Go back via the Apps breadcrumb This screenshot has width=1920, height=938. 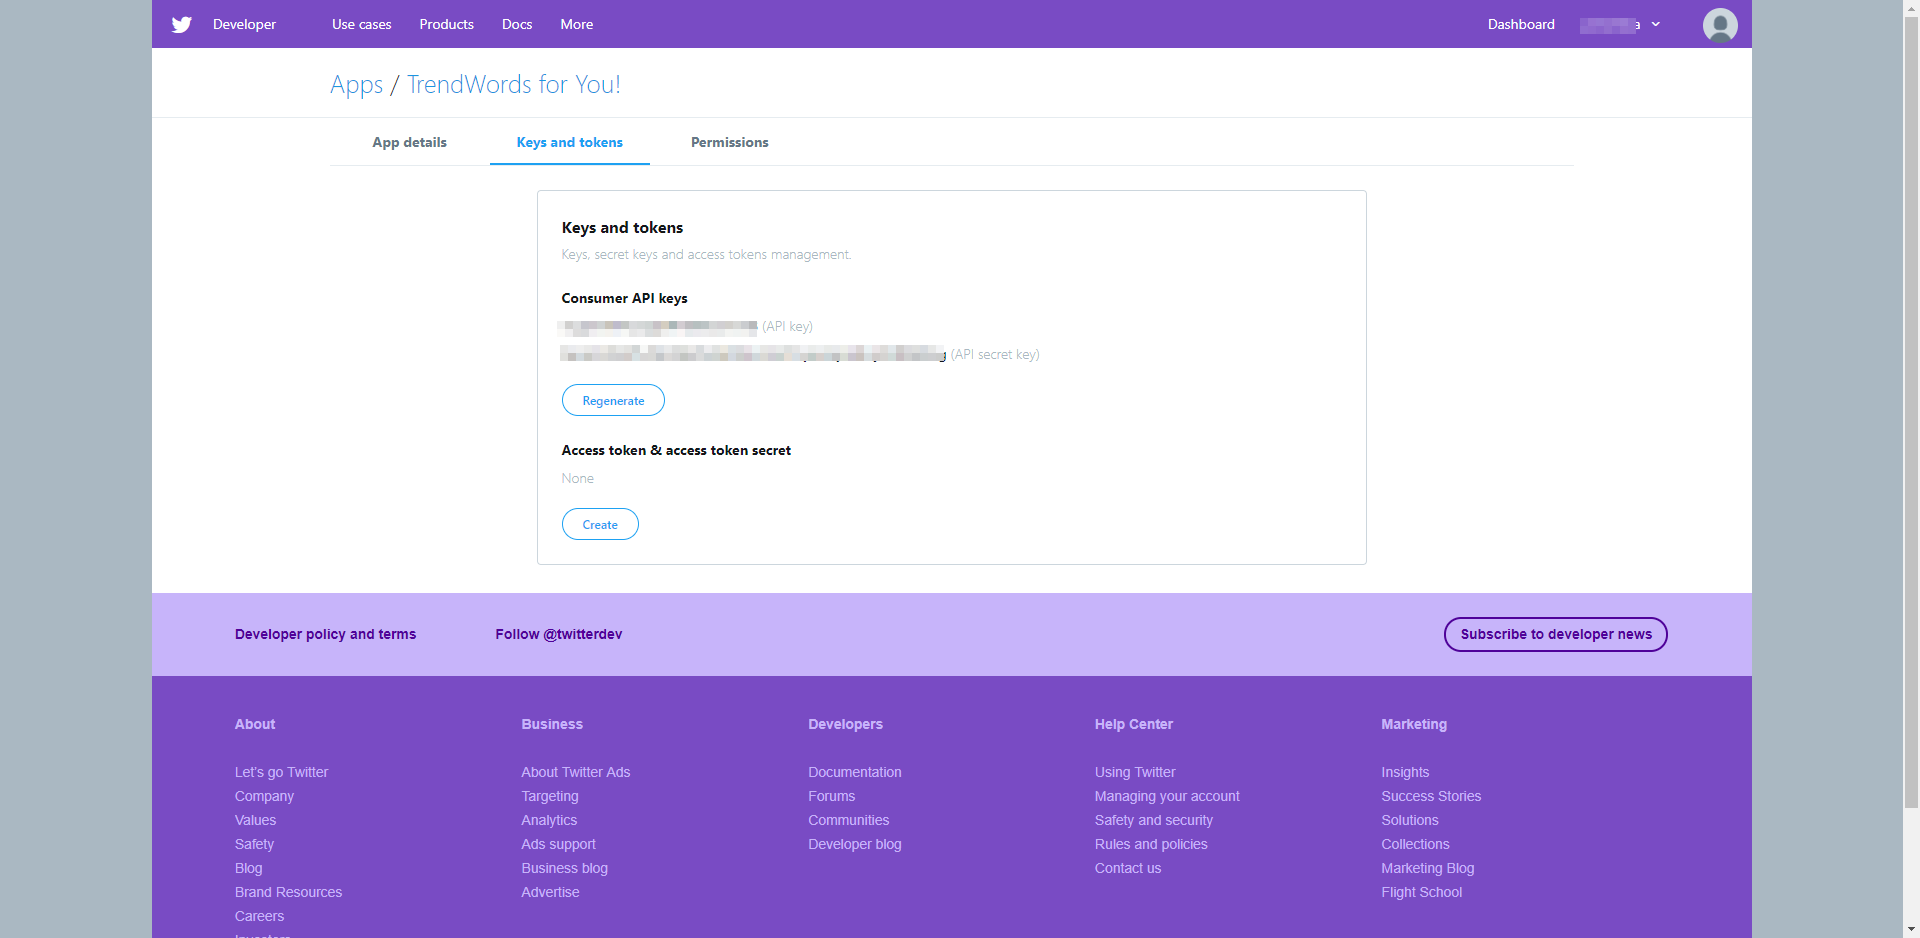tap(356, 84)
